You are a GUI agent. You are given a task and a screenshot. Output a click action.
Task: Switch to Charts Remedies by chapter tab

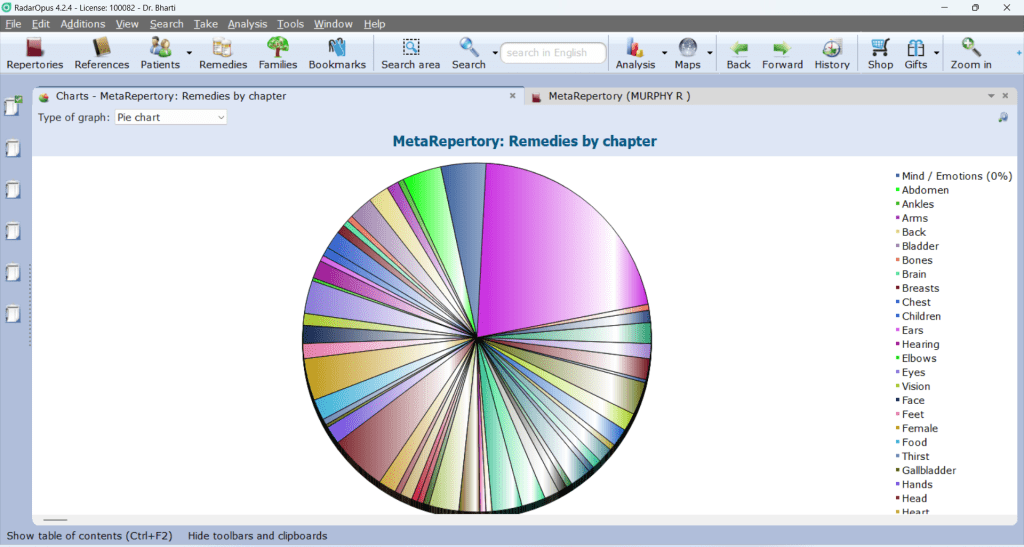(x=171, y=96)
